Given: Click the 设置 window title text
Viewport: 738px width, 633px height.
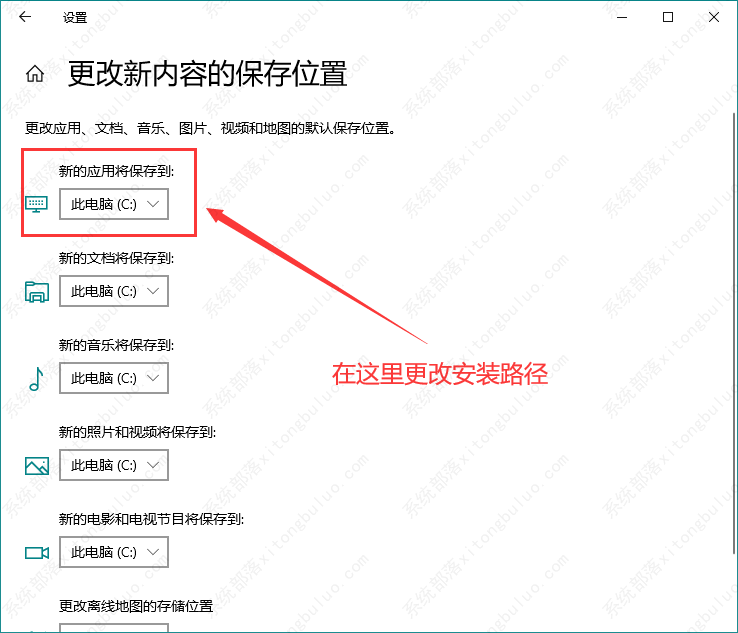Looking at the screenshot, I should (74, 18).
